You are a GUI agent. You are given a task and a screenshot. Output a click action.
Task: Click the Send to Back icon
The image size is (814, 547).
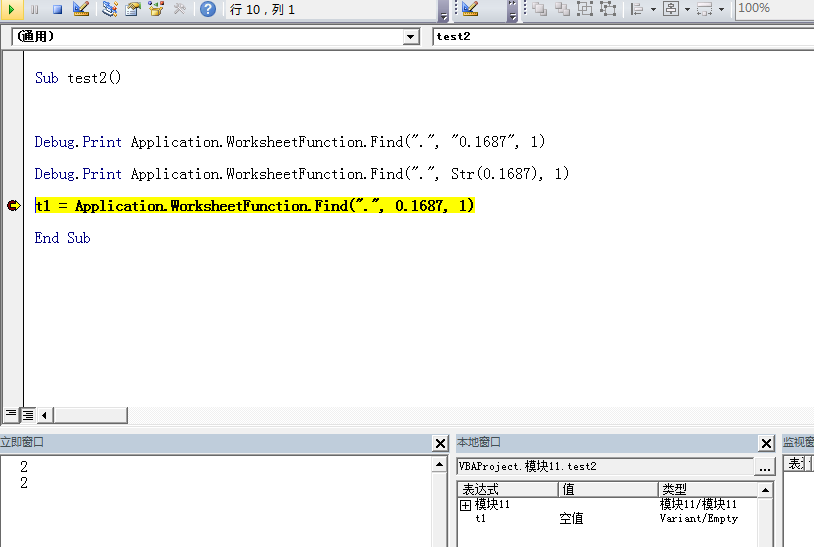pyautogui.click(x=562, y=9)
